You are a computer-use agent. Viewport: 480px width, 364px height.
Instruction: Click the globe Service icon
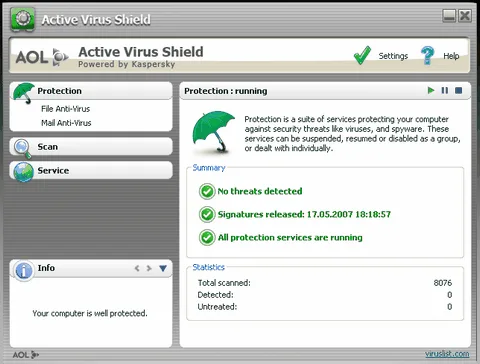(x=23, y=172)
